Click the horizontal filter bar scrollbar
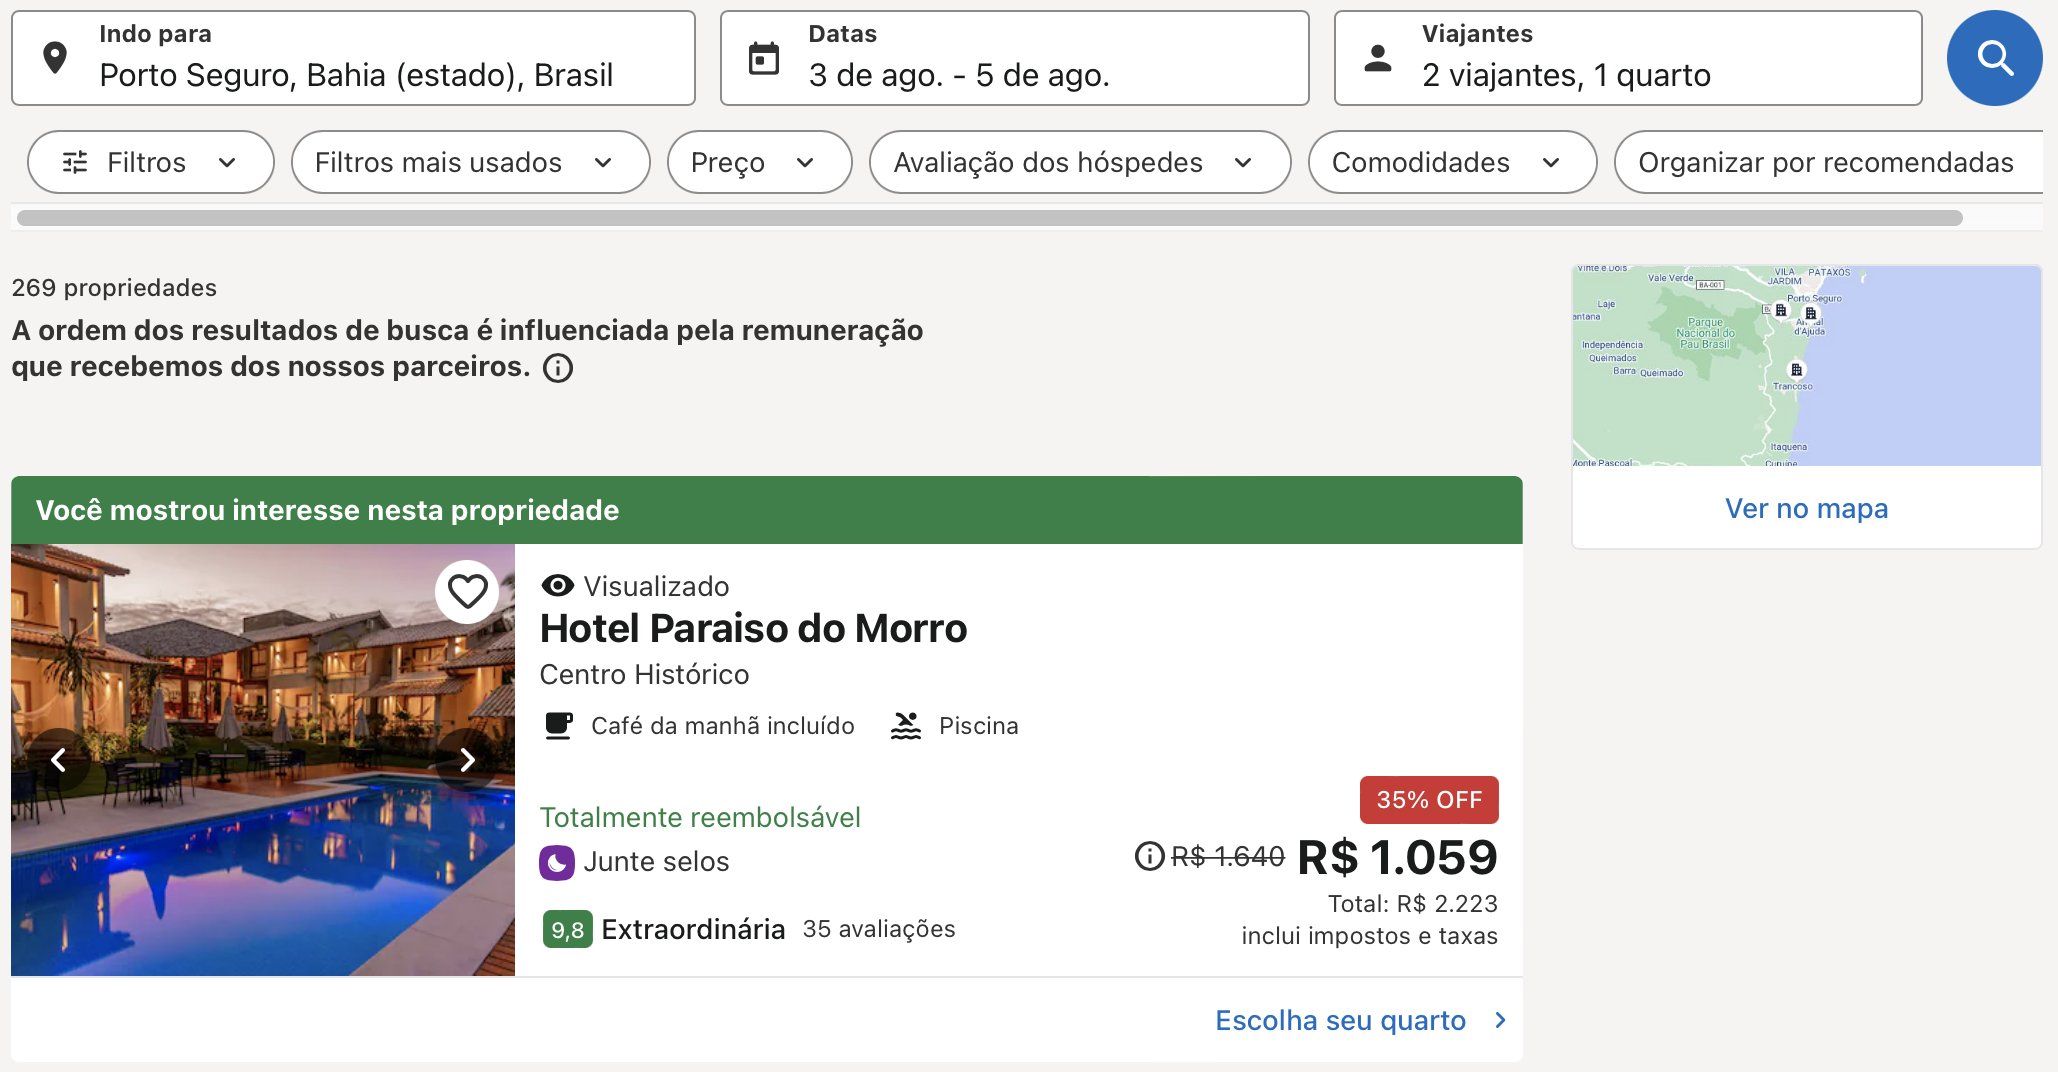Viewport: 2058px width, 1072px height. coord(990,218)
